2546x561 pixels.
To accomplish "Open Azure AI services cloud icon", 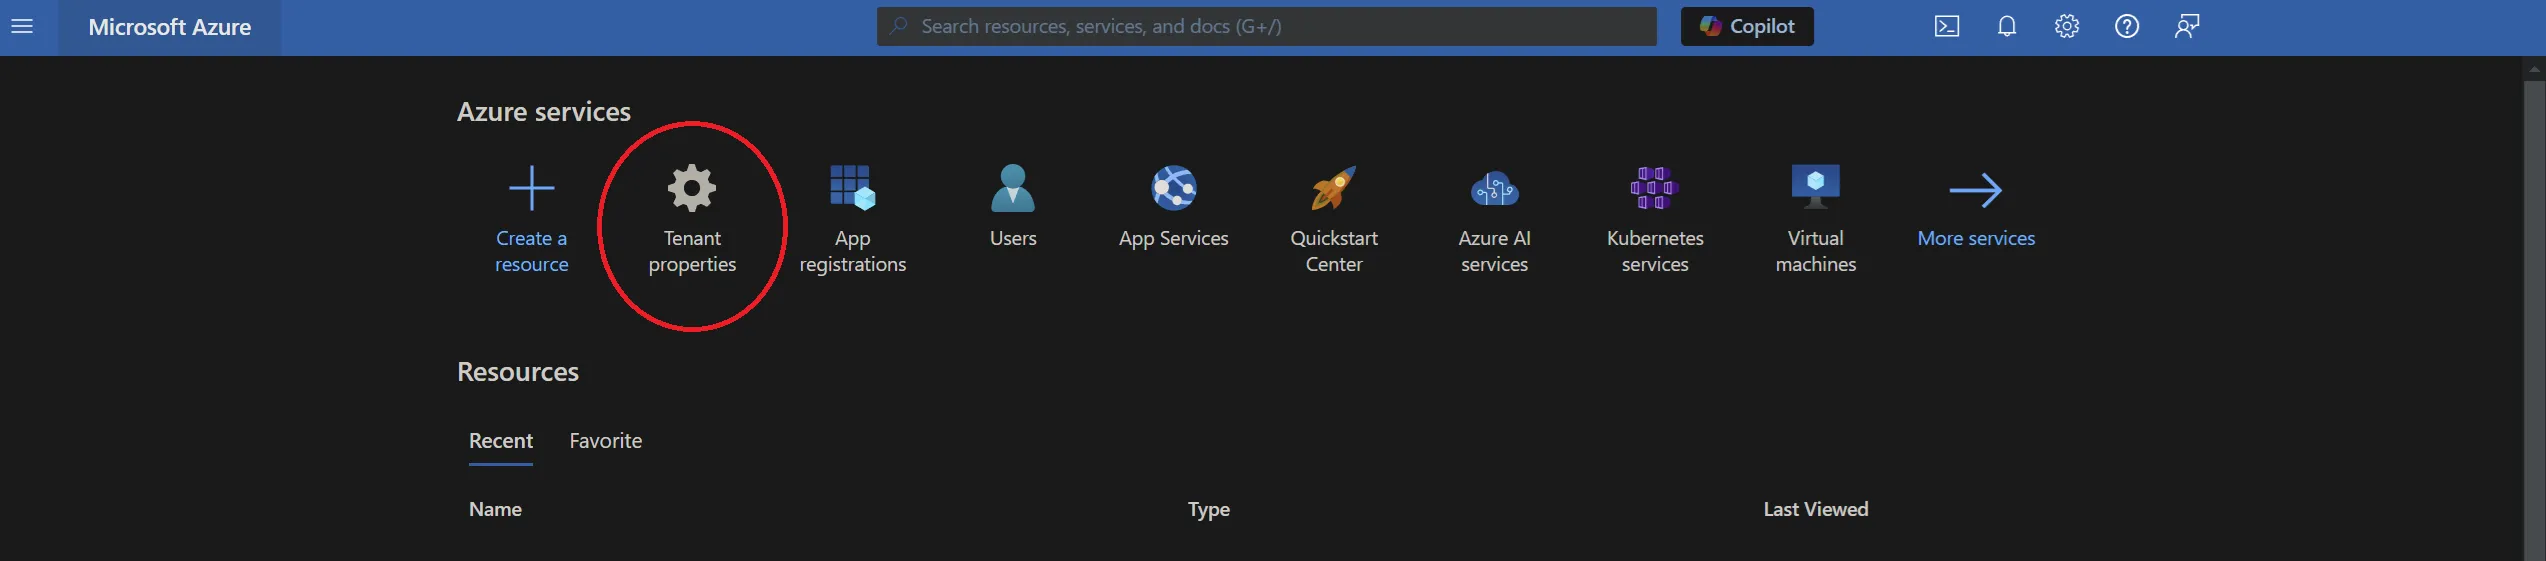I will (1495, 188).
